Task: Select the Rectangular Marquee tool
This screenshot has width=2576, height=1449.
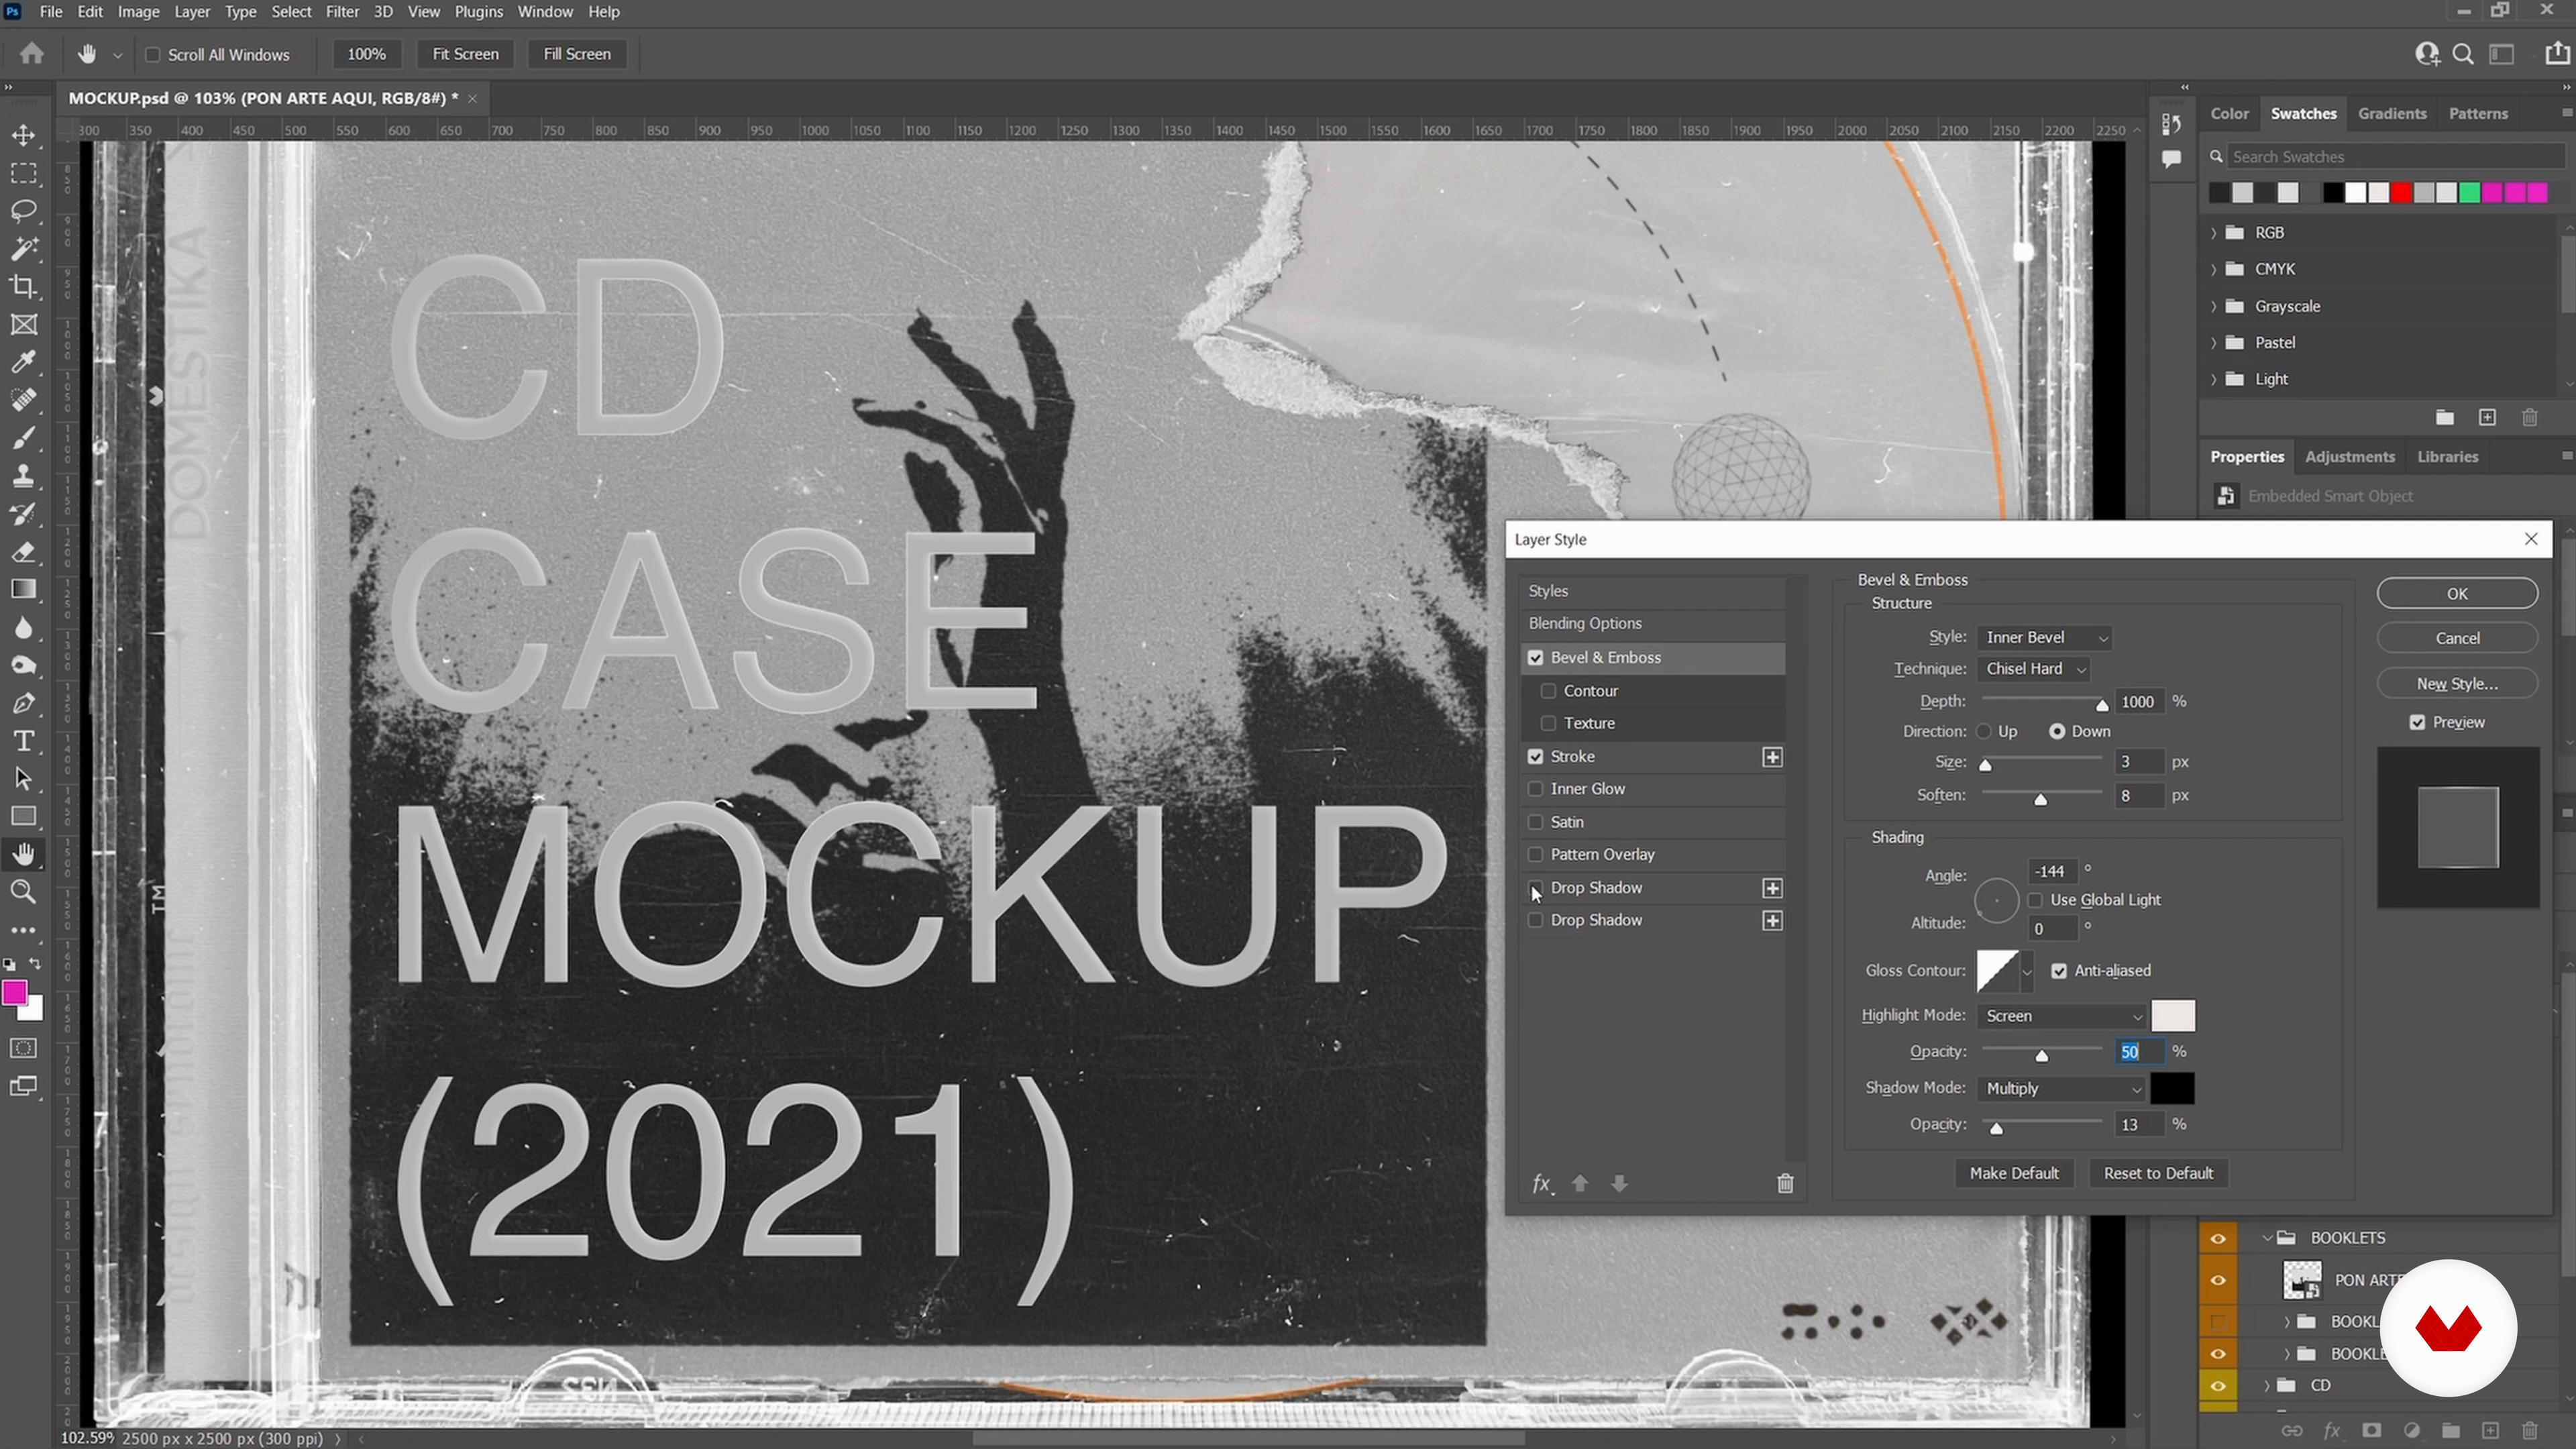Action: tap(24, 173)
